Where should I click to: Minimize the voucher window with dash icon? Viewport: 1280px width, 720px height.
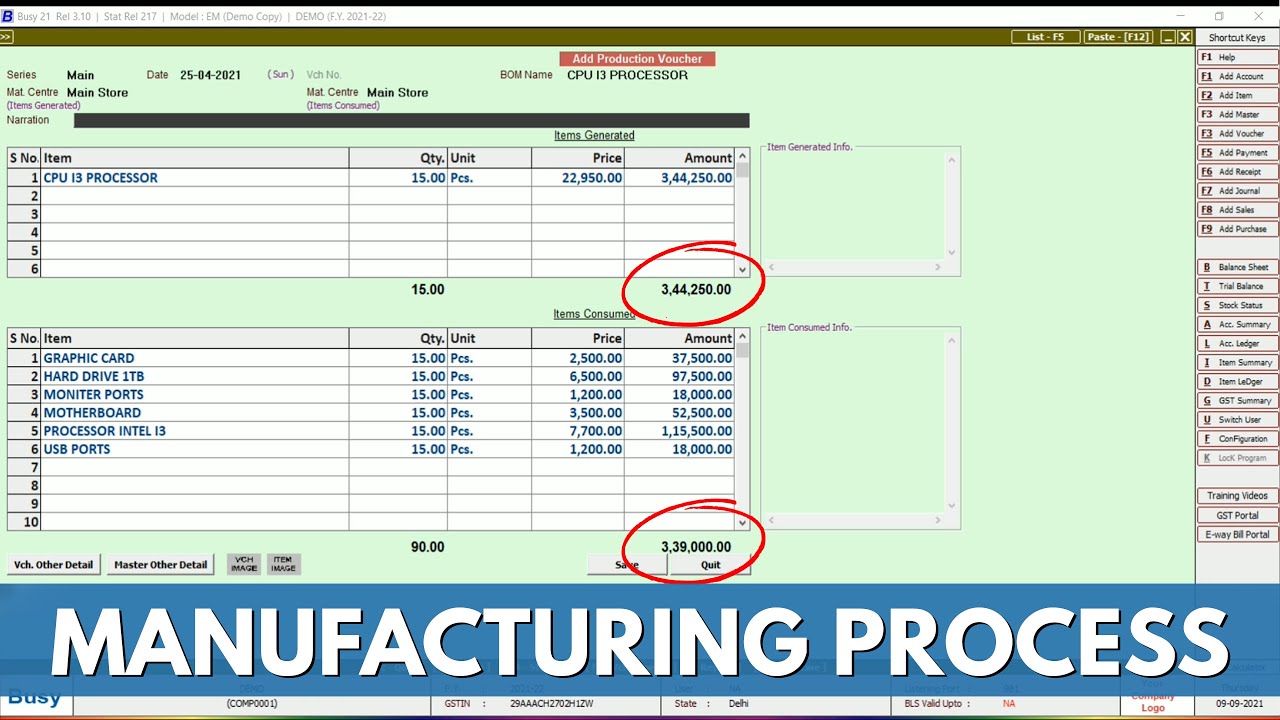click(1167, 37)
